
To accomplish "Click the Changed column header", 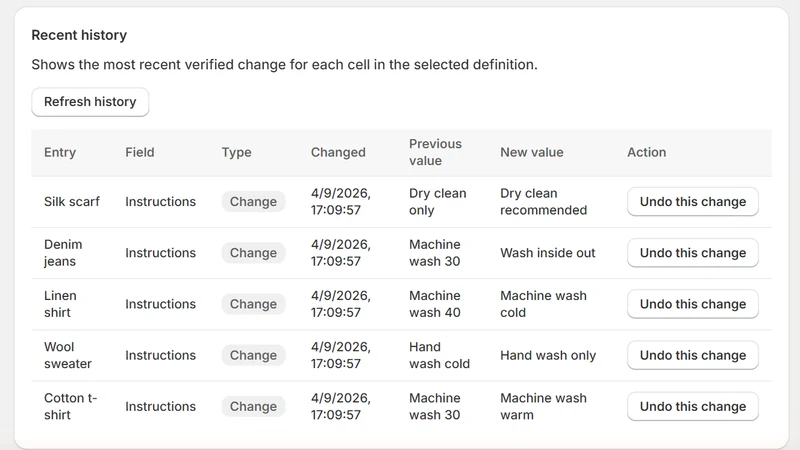I will point(338,152).
